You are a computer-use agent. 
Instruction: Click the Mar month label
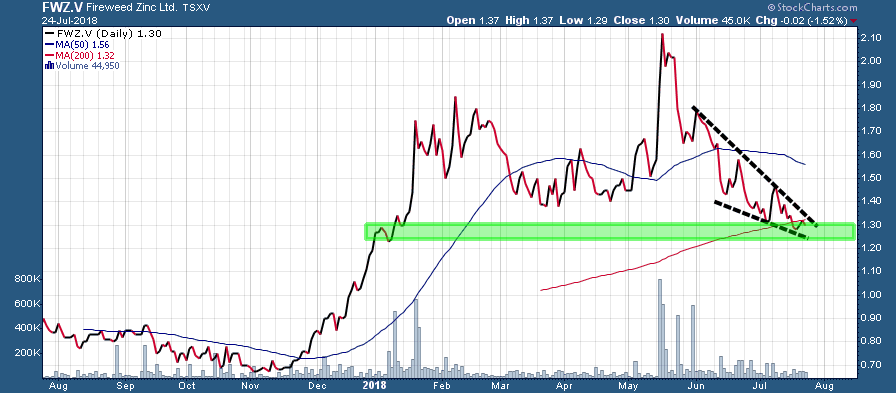(501, 386)
